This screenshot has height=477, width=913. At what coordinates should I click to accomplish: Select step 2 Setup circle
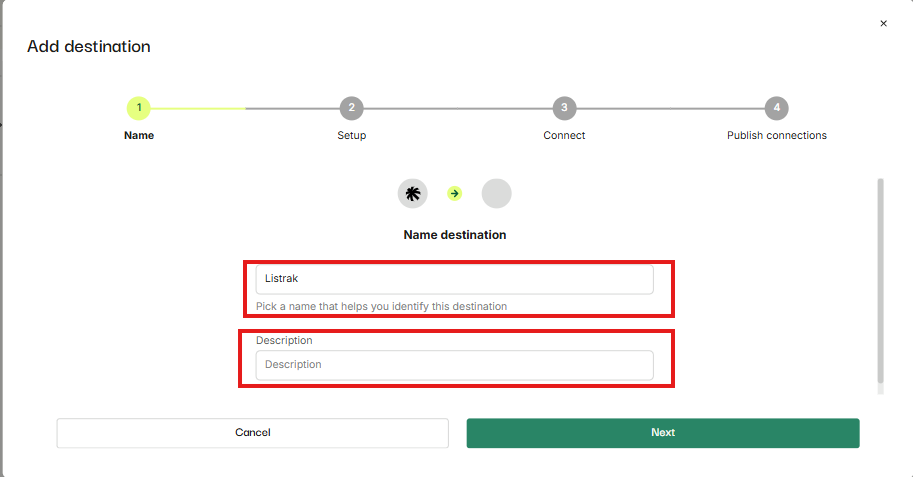point(352,108)
